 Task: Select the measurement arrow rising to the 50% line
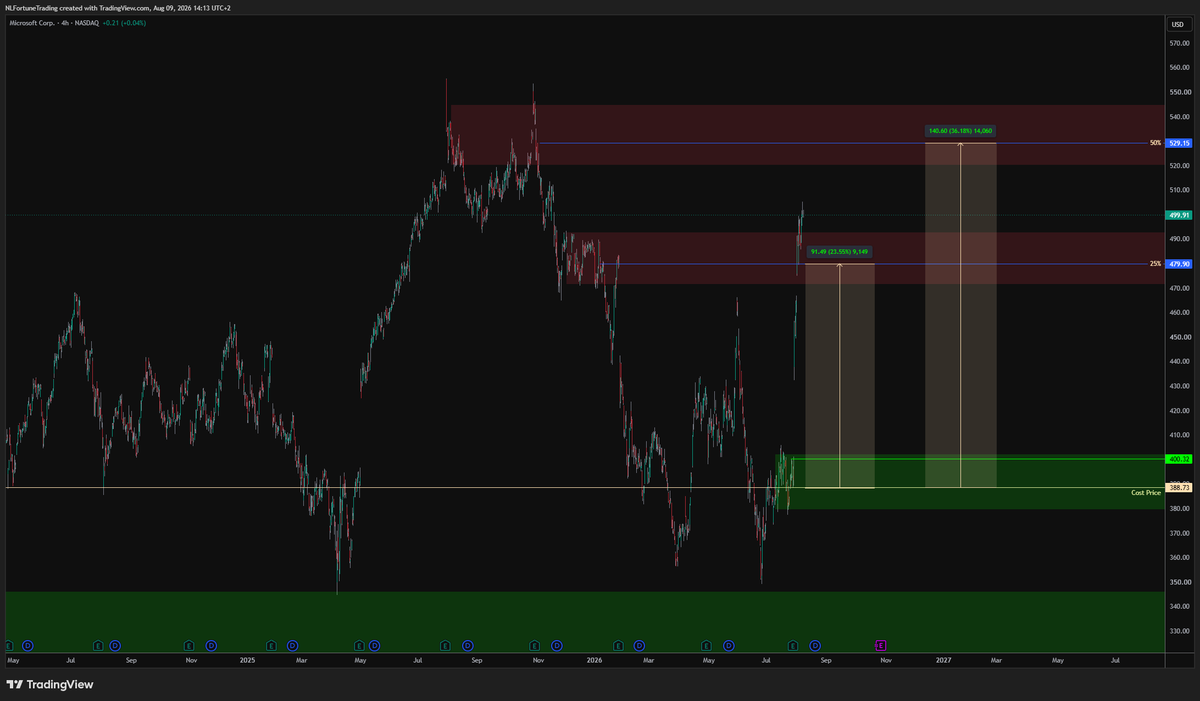961,315
